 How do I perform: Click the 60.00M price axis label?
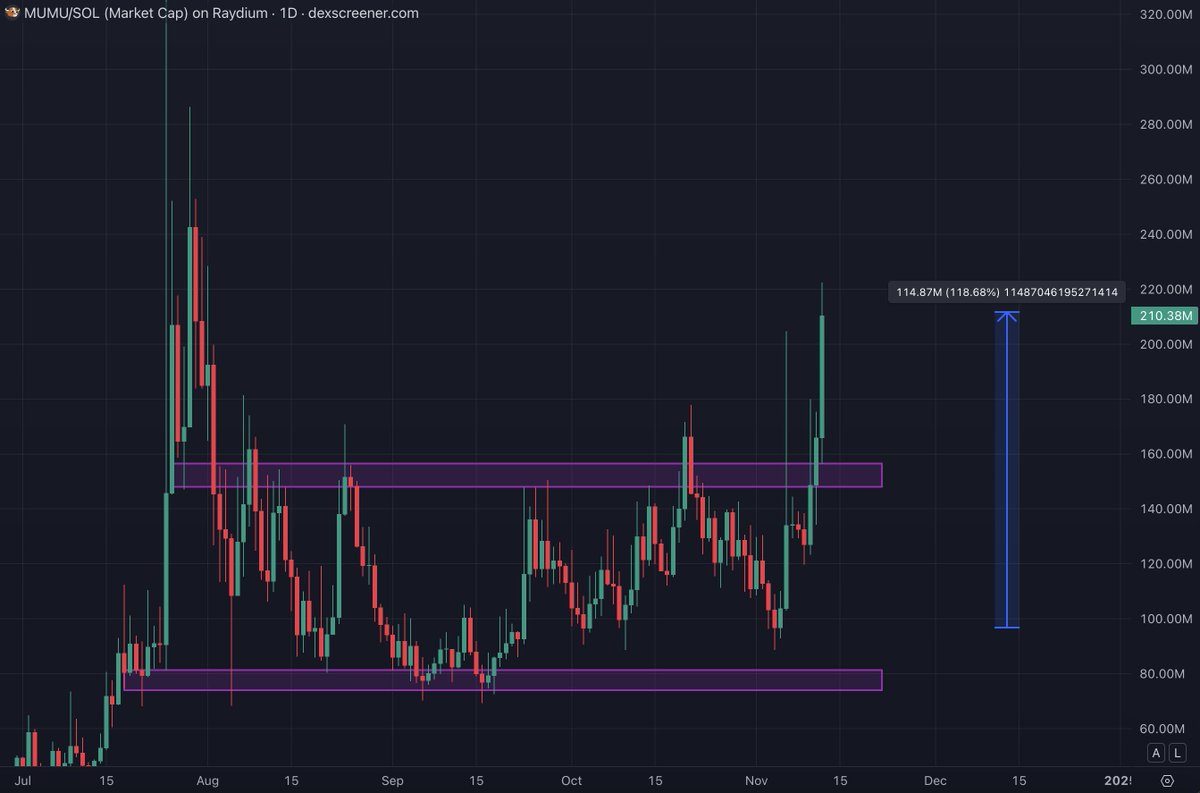coord(1161,729)
